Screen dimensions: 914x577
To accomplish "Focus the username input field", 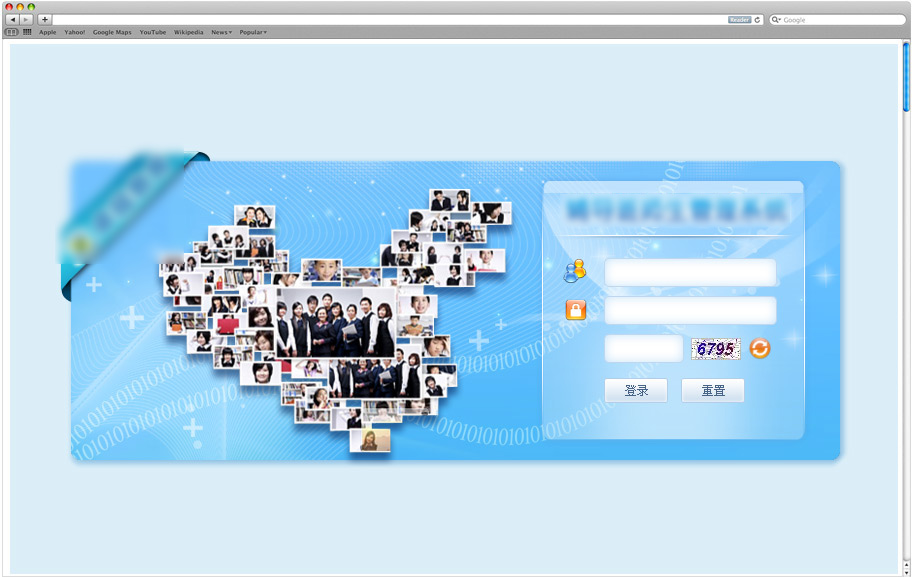I will tap(690, 272).
